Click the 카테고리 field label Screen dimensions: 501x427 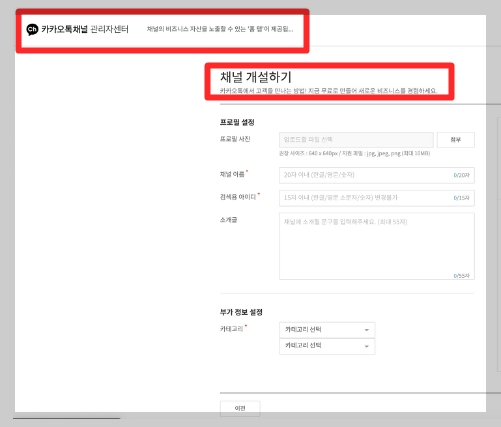coord(232,329)
